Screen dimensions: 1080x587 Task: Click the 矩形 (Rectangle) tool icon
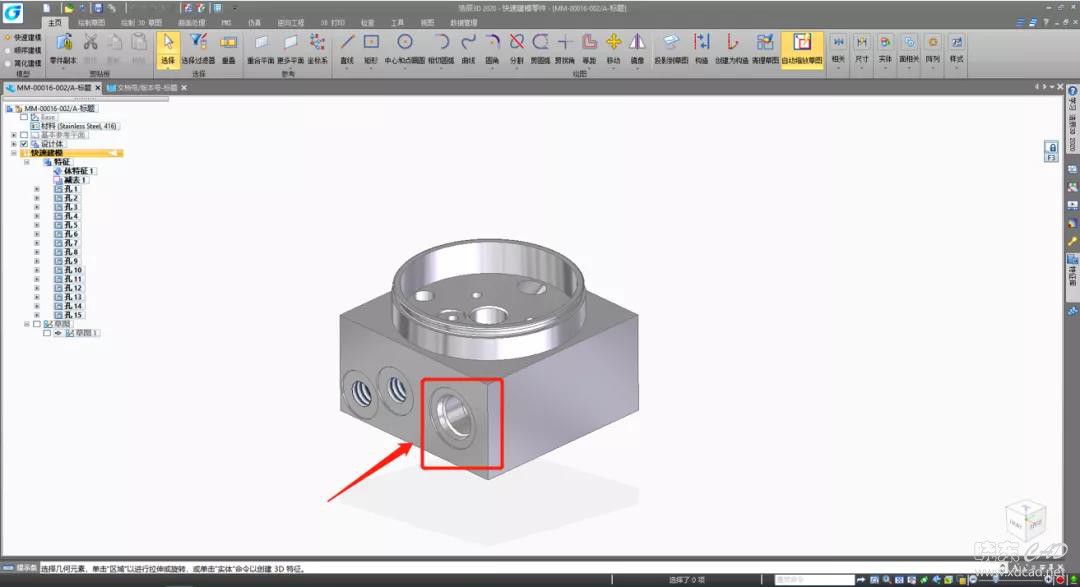[371, 43]
